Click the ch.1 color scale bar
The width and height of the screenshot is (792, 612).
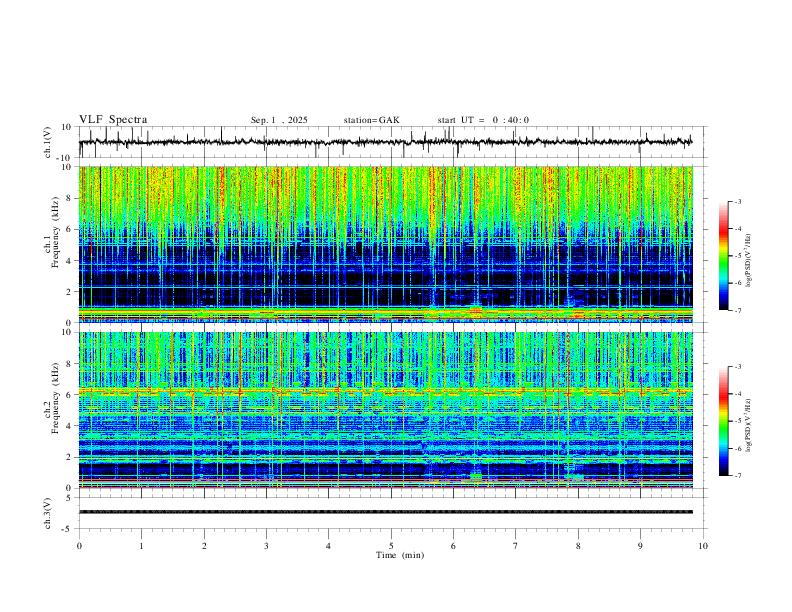point(724,256)
